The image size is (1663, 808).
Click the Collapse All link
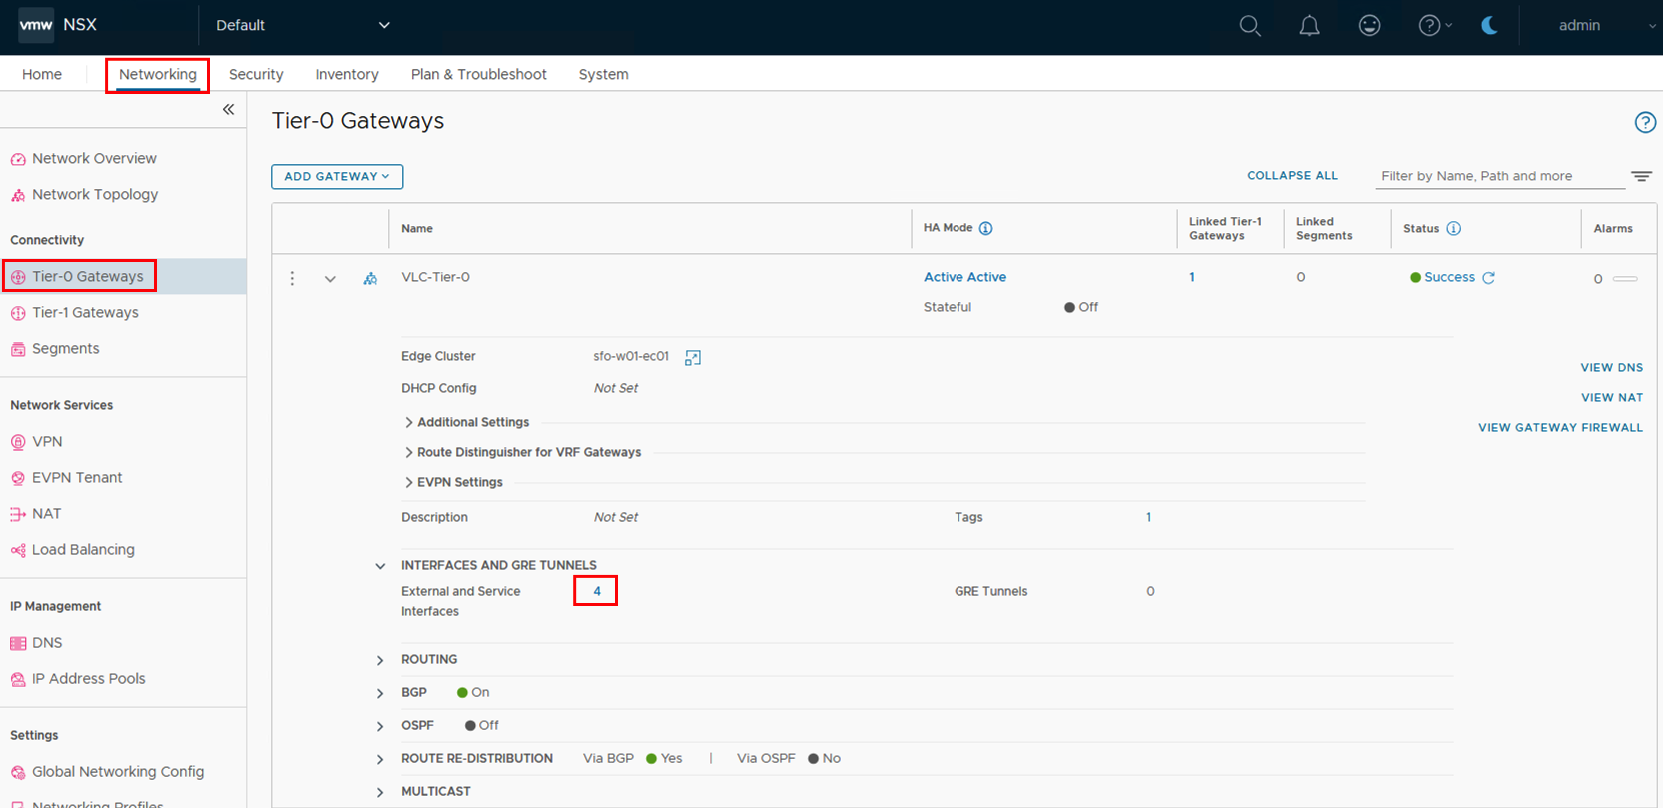click(x=1292, y=176)
